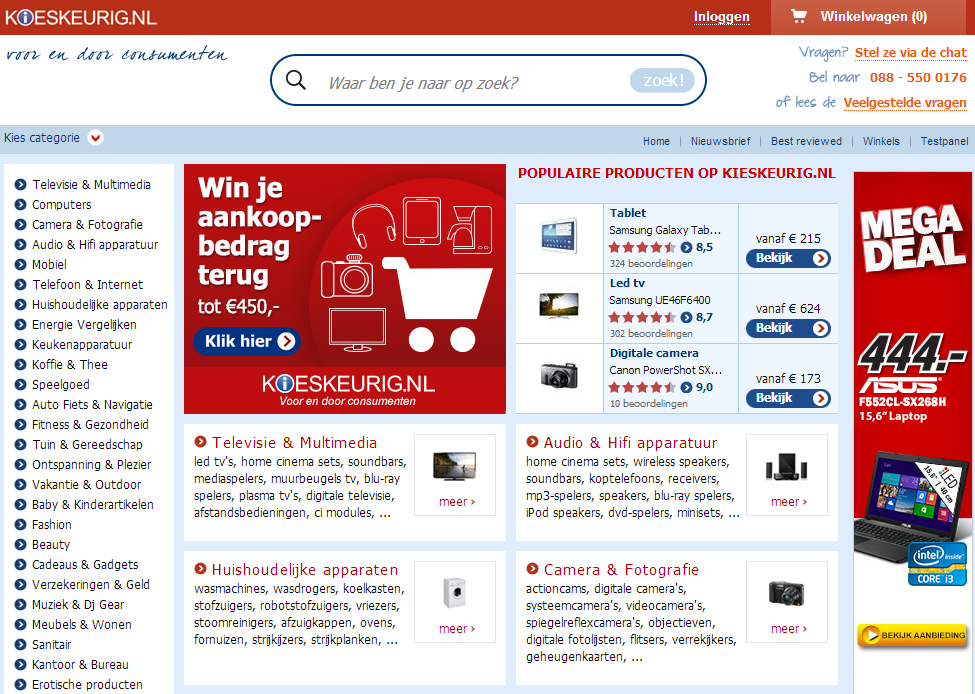Select Cadeaus & Gadgets category
This screenshot has width=975, height=694.
(85, 565)
